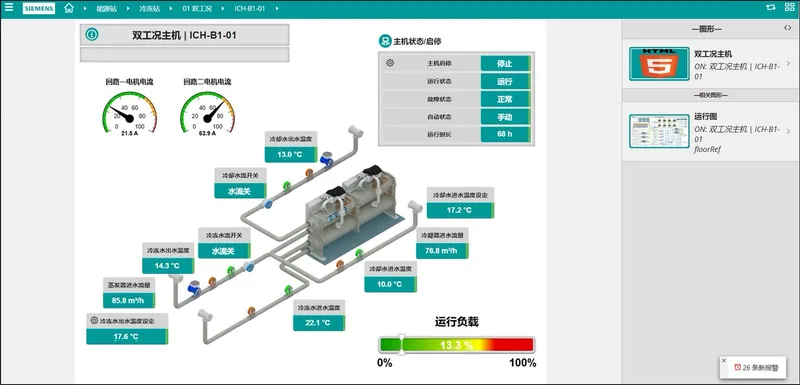
Task: Click the Siemens logo
Action: pos(39,9)
